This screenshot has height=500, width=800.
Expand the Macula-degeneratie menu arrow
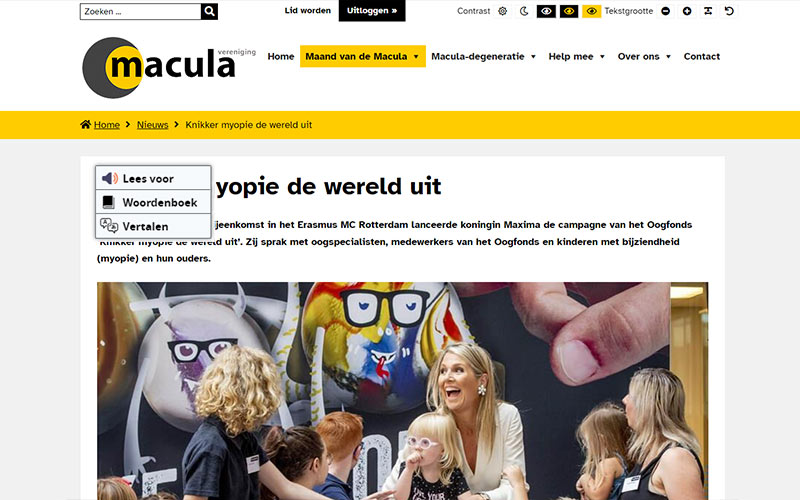(x=533, y=57)
